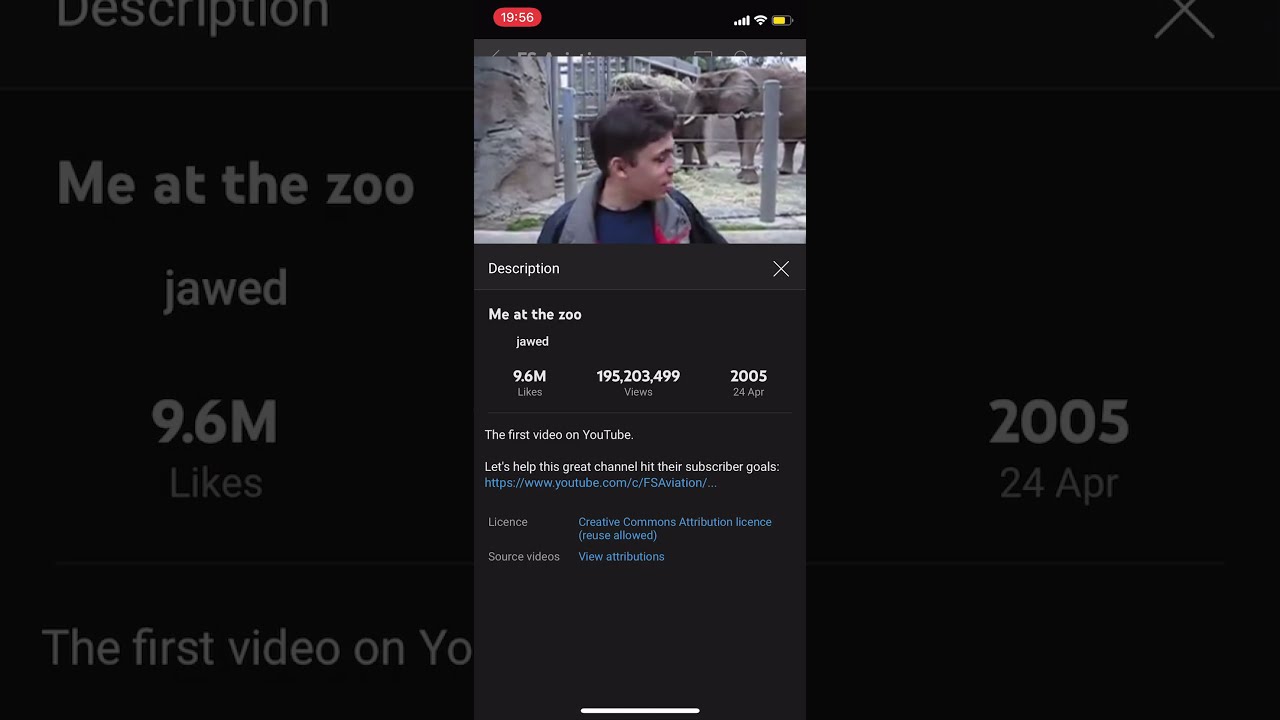Open the FSAviation YouTube channel link
Screen dimensions: 1280x720
[600, 483]
